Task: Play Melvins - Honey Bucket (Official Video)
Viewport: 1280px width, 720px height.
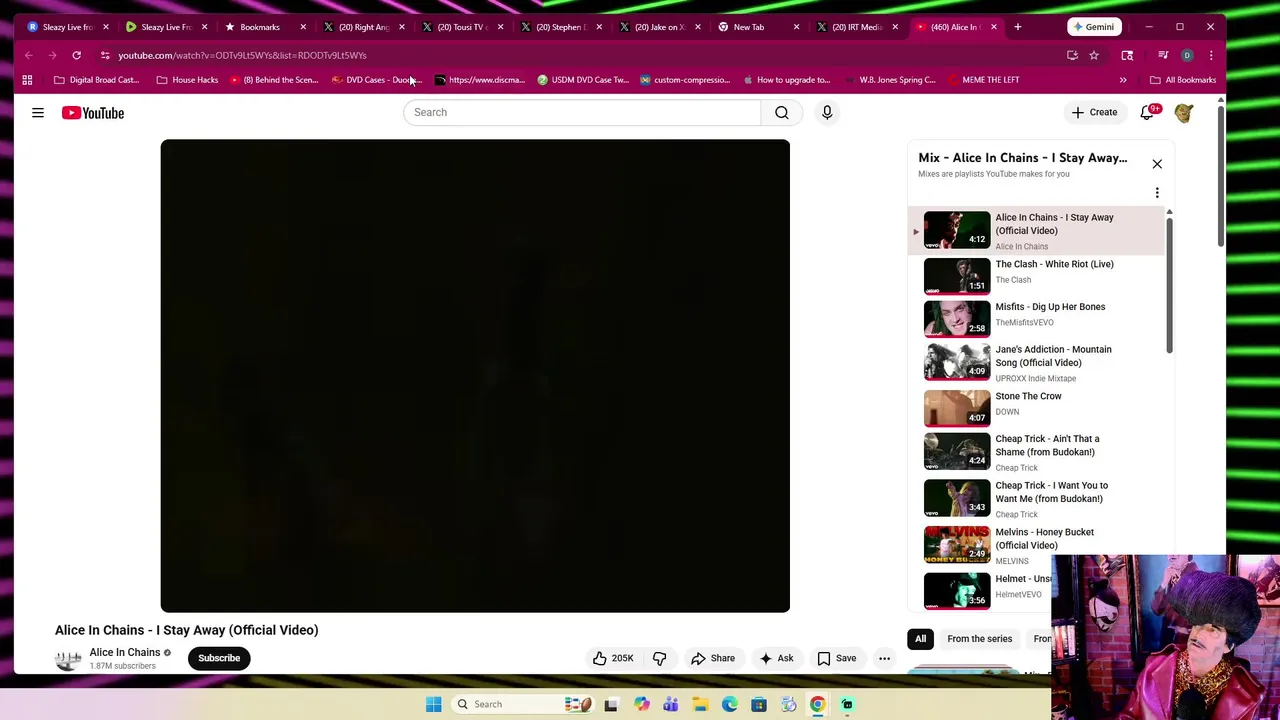Action: pos(1038,545)
